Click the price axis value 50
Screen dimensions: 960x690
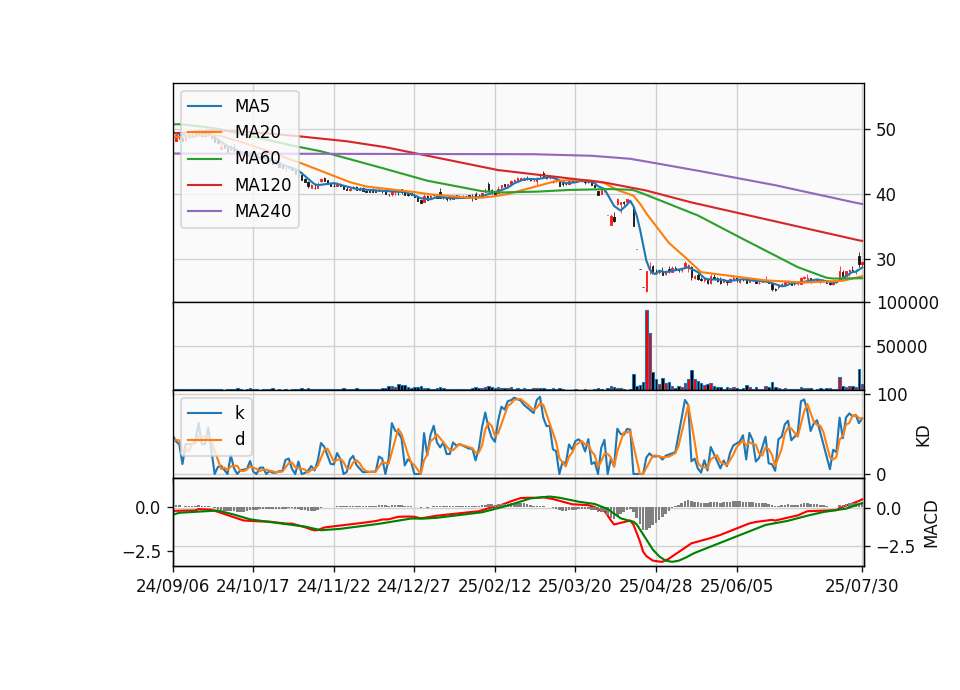click(885, 130)
